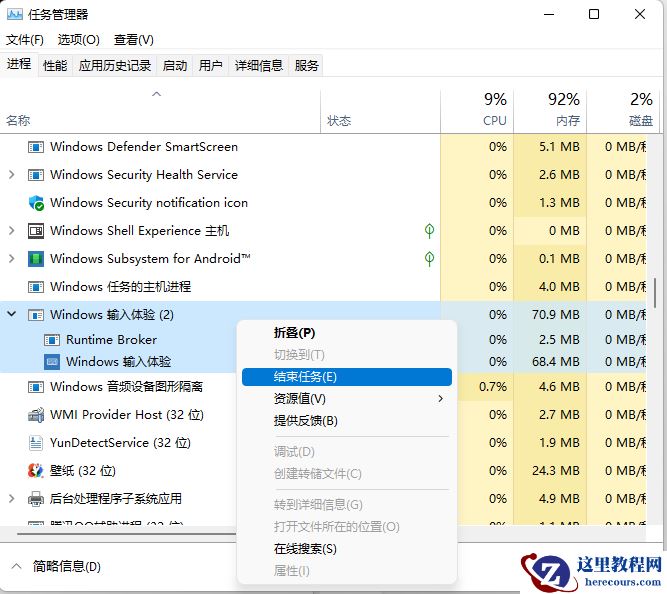Viewport: 667px width, 594px height.
Task: Click the horizontal scrollbar at bottom
Action: [x=127, y=534]
